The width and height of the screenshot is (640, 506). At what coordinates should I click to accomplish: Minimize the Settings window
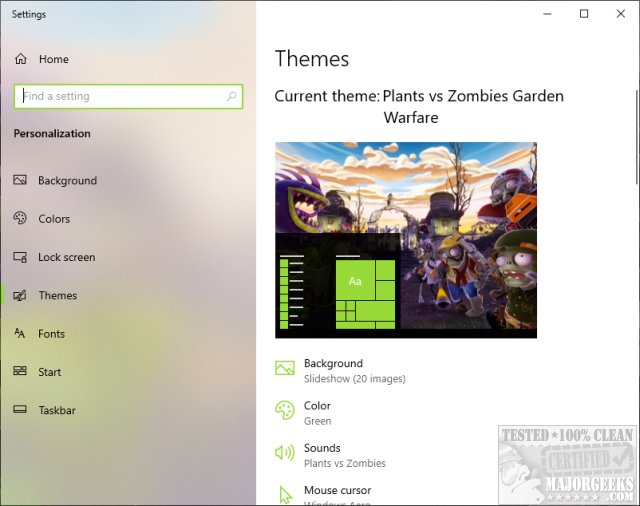coord(547,14)
